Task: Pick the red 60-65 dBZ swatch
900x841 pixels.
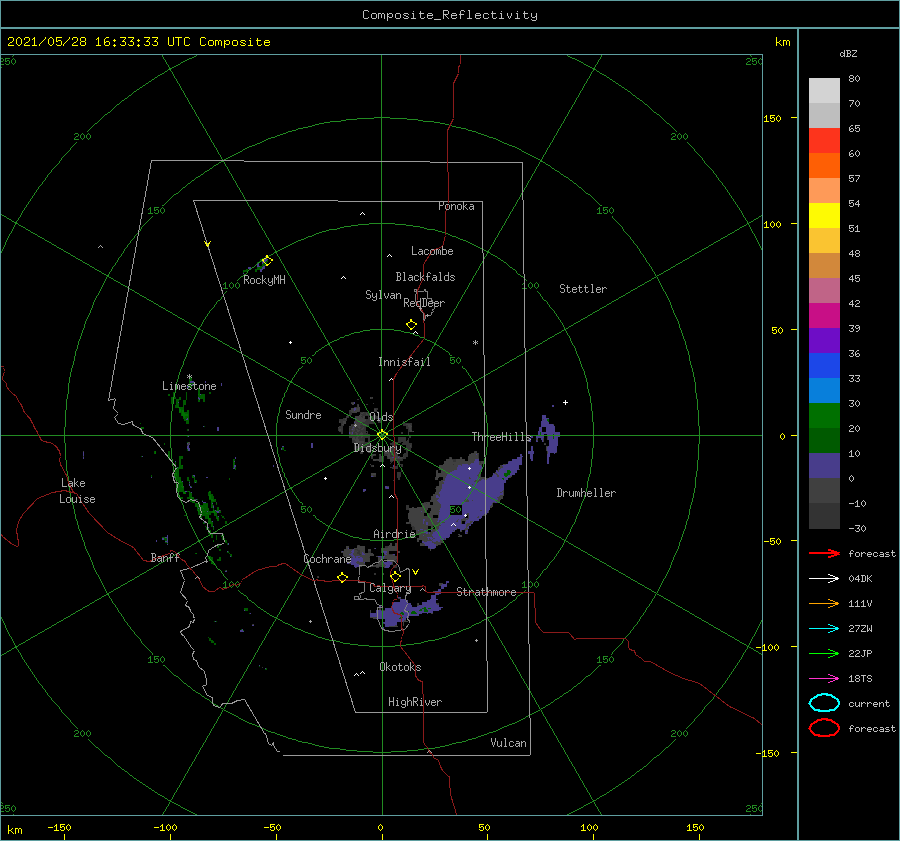Action: [x=824, y=141]
